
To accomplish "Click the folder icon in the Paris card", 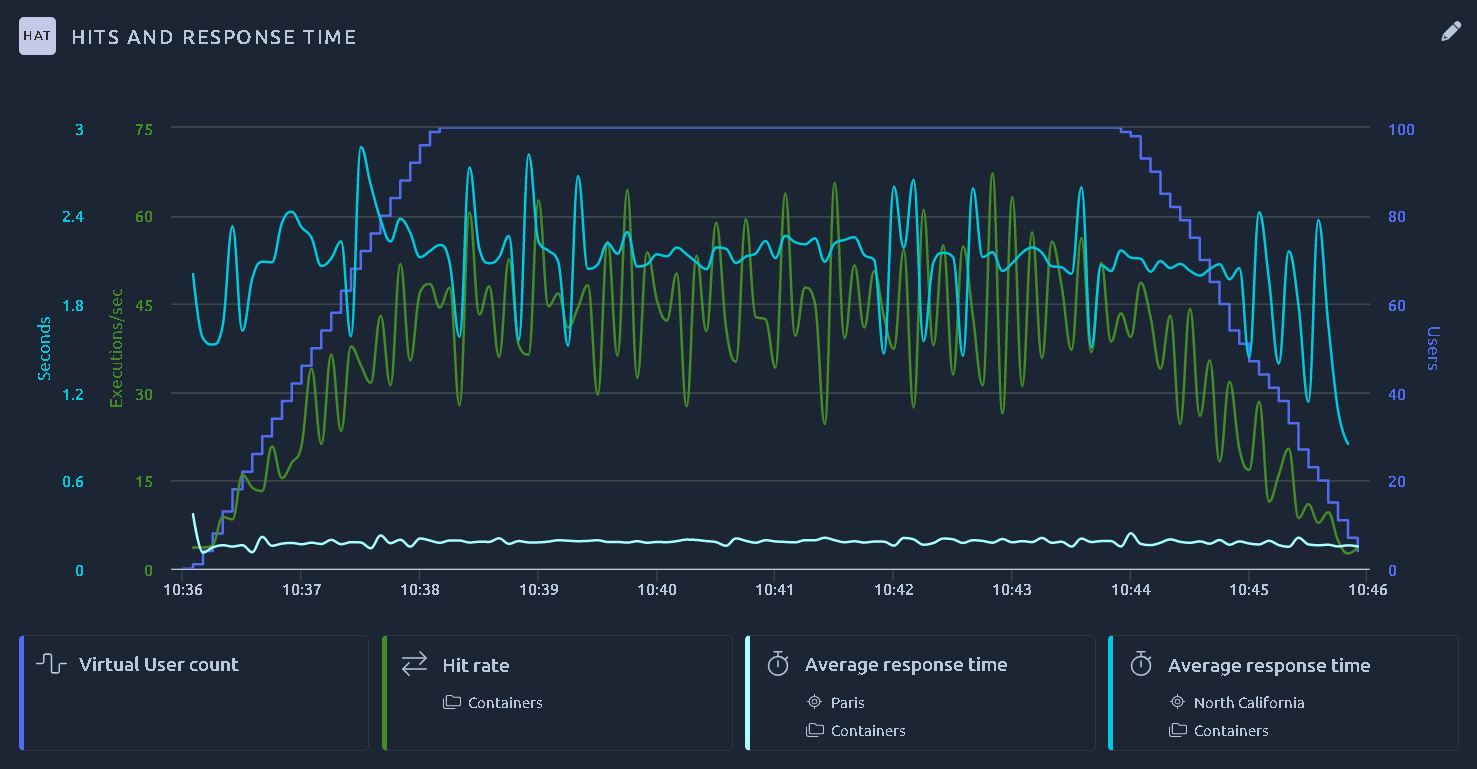I will pos(814,730).
